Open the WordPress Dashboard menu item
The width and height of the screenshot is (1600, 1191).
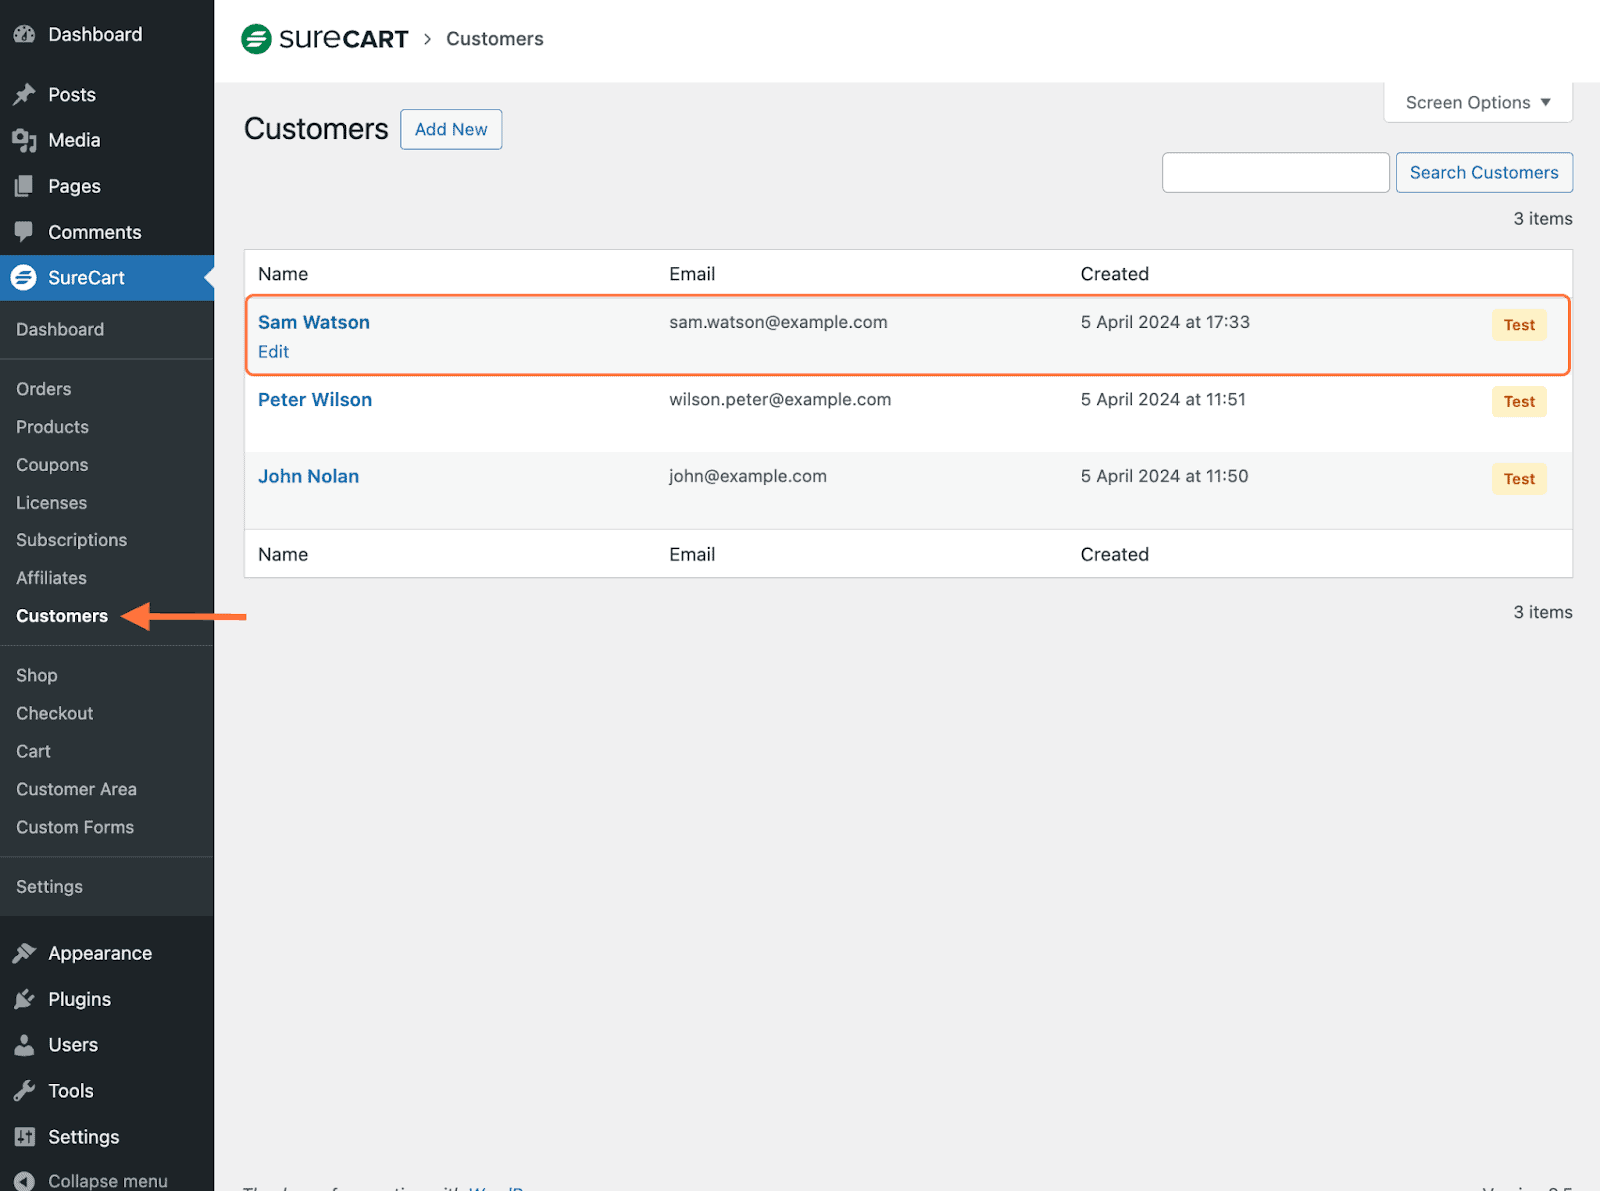(95, 33)
